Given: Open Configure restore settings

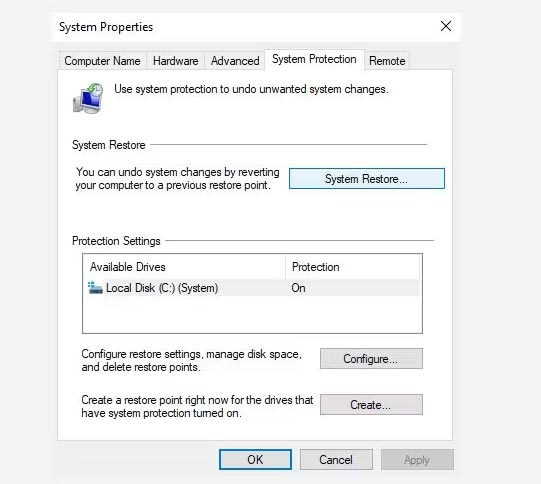Looking at the screenshot, I should click(371, 359).
